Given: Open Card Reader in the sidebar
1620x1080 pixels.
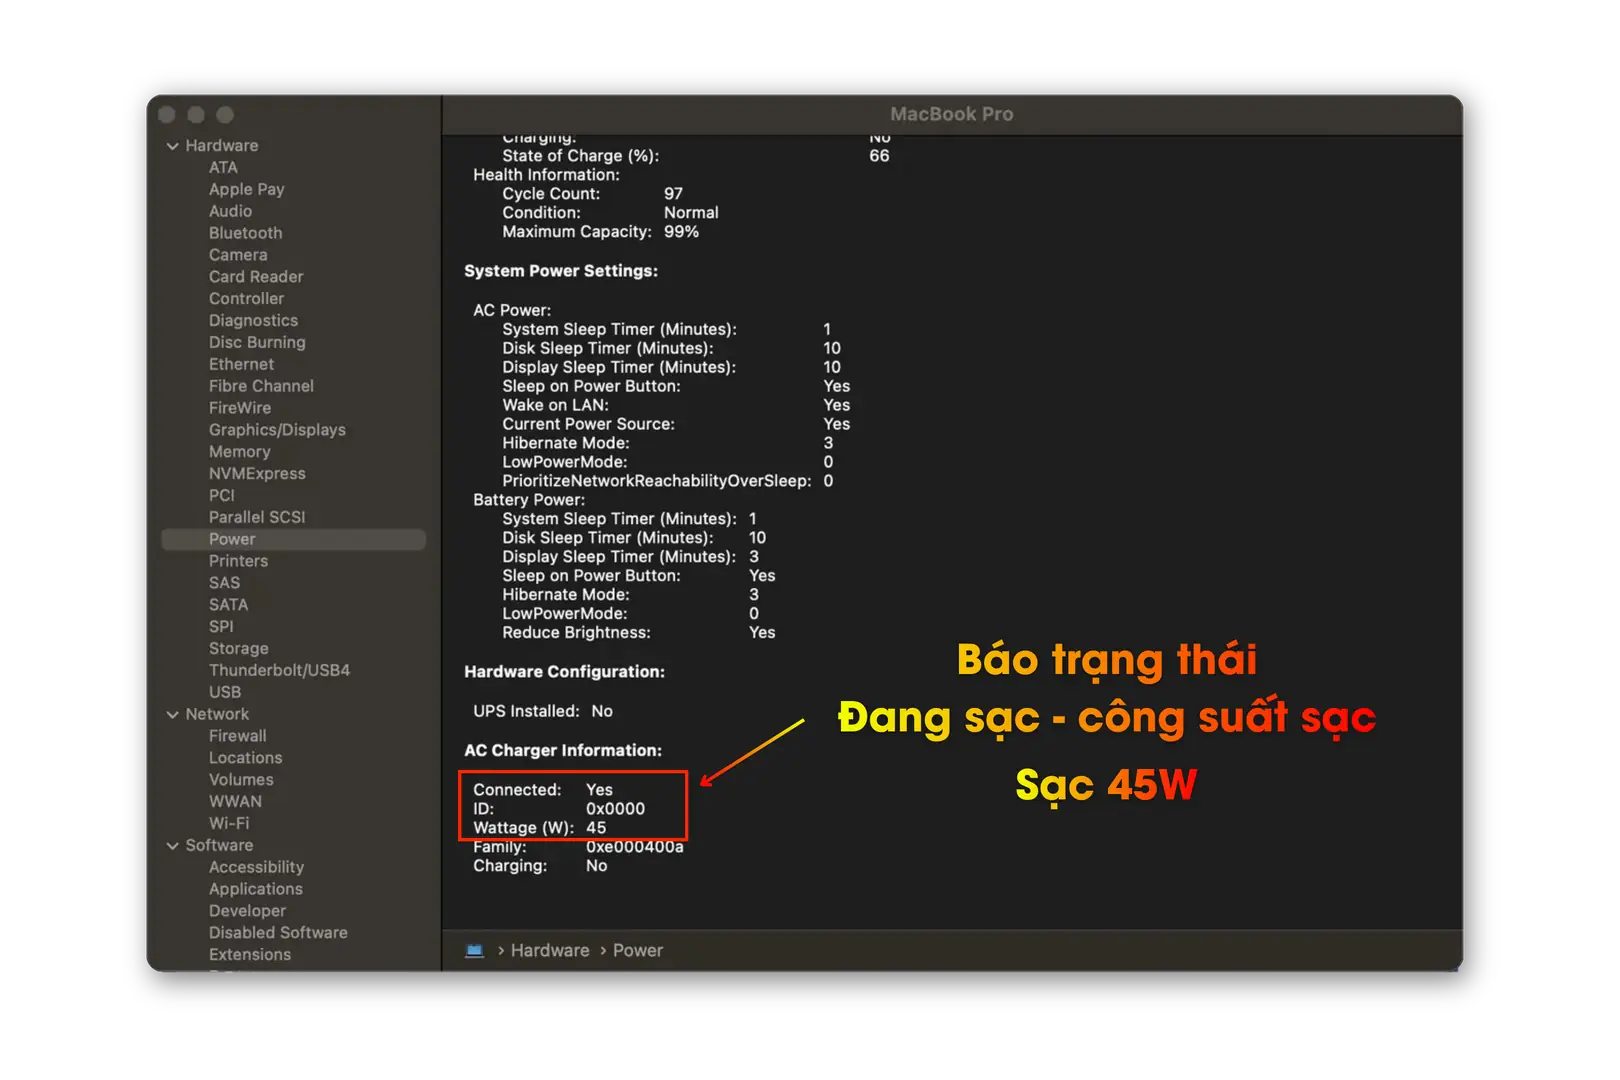Looking at the screenshot, I should coord(256,277).
